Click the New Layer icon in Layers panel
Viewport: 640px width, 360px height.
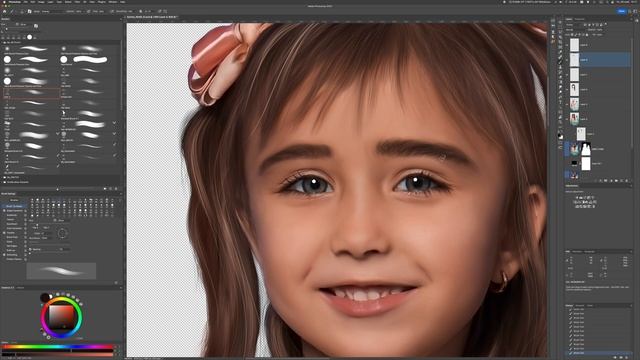tap(621, 180)
